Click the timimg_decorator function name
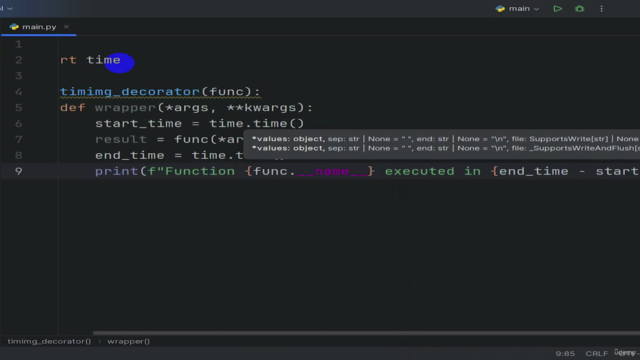 click(130, 92)
